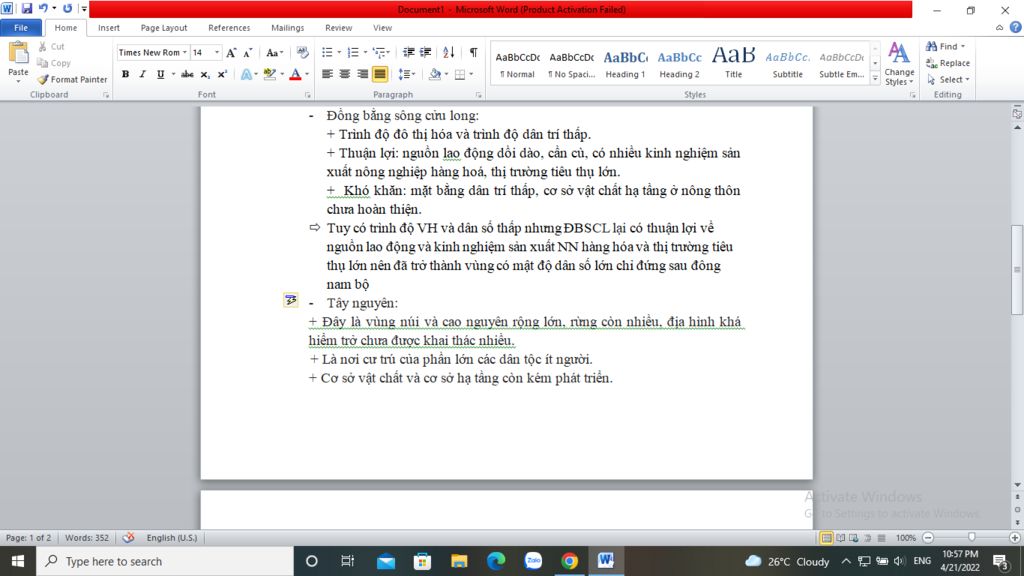1024x576 pixels.
Task: Save the document from quick access
Action: tap(27, 8)
